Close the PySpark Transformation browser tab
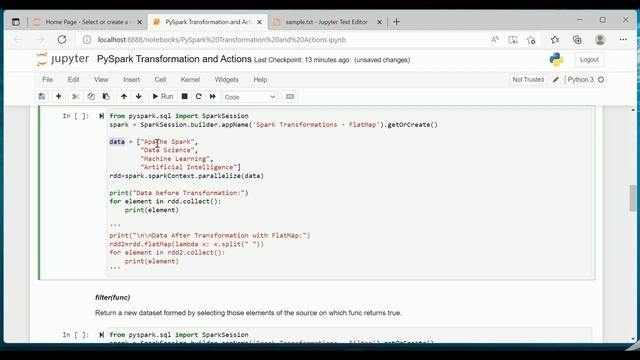This screenshot has width=640, height=360. (259, 22)
